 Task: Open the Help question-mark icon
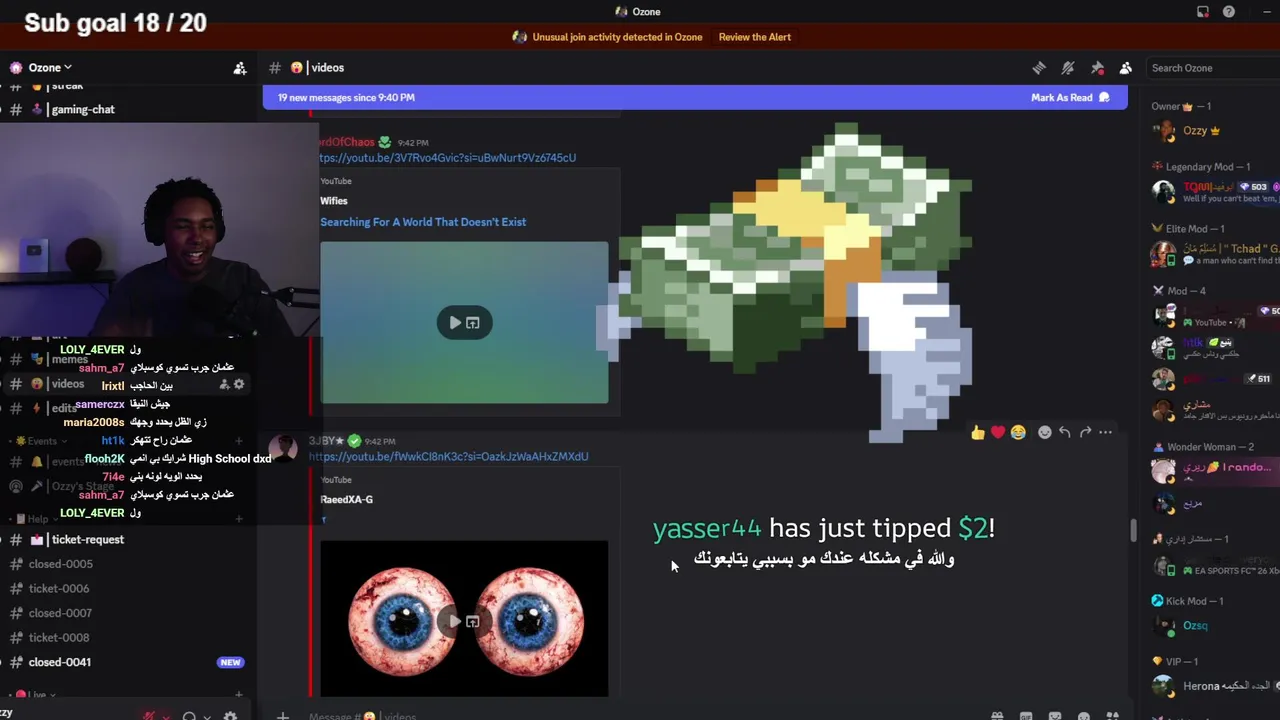pyautogui.click(x=1229, y=12)
